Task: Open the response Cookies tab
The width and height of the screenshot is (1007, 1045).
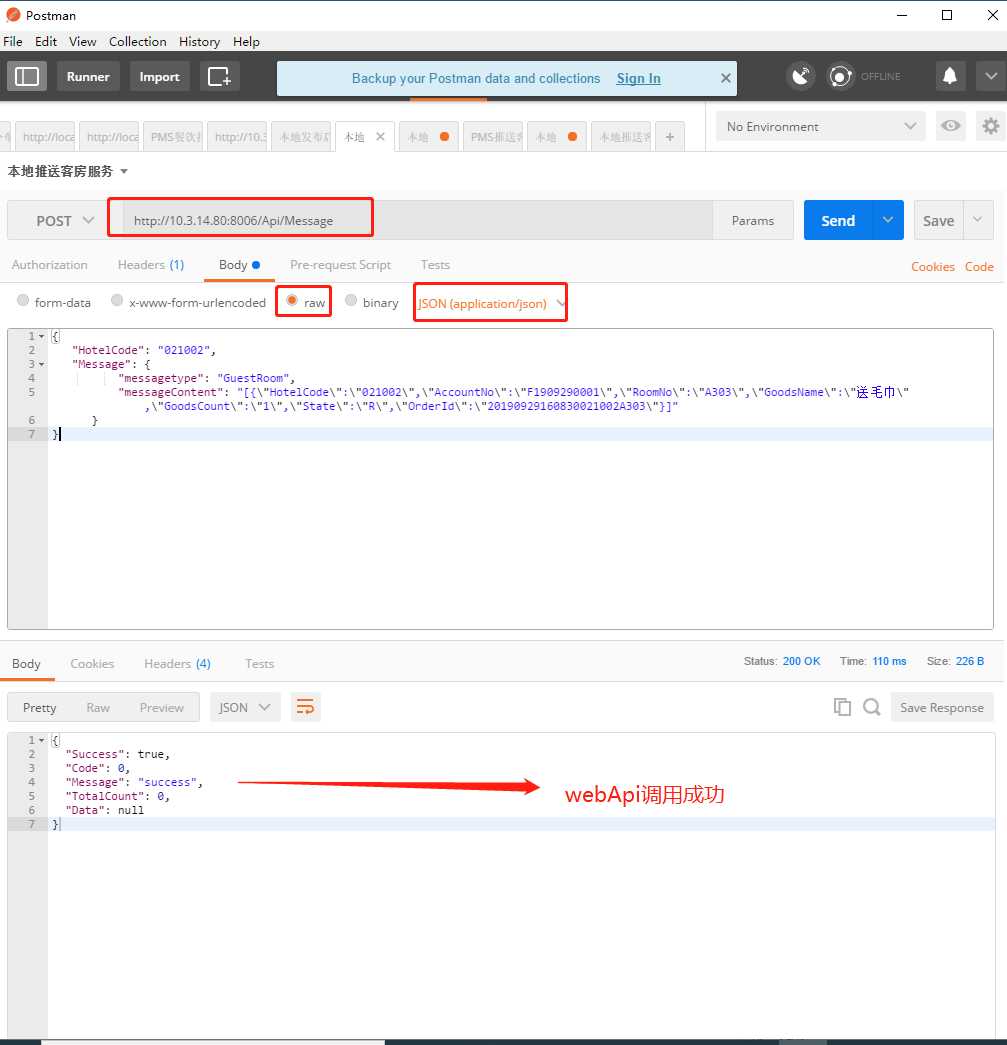Action: pyautogui.click(x=92, y=664)
